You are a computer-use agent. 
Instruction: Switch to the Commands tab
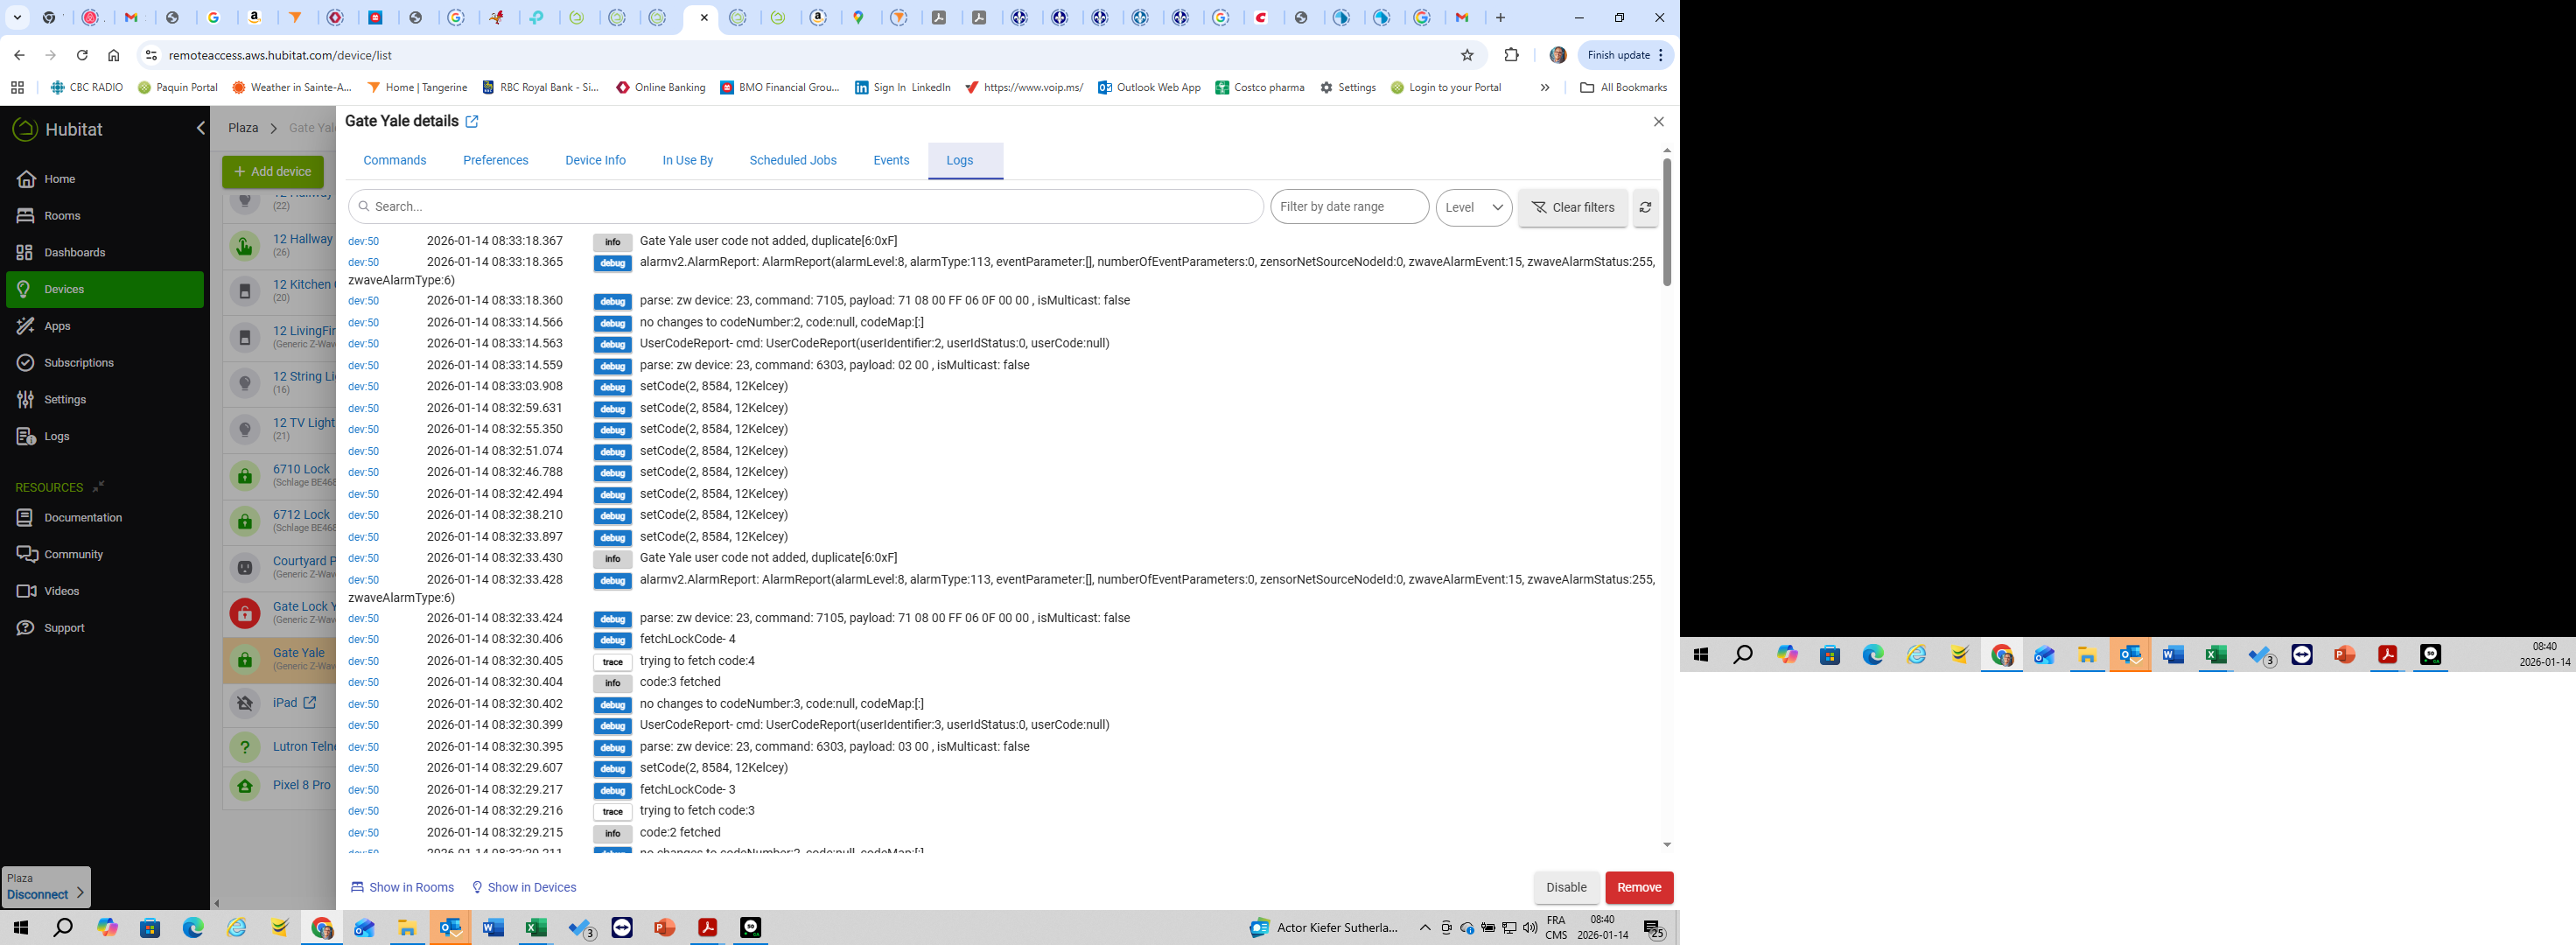(394, 160)
